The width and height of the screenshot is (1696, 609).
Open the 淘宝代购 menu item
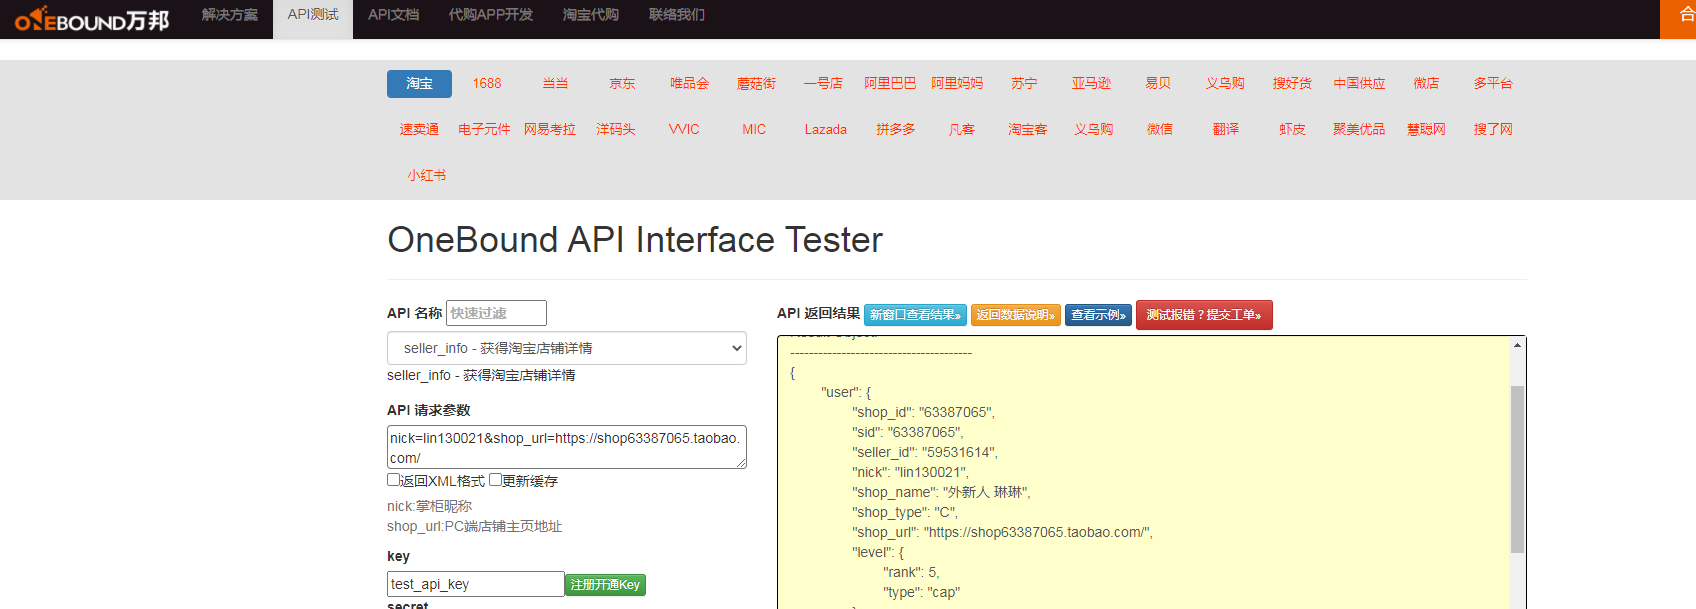click(x=590, y=15)
